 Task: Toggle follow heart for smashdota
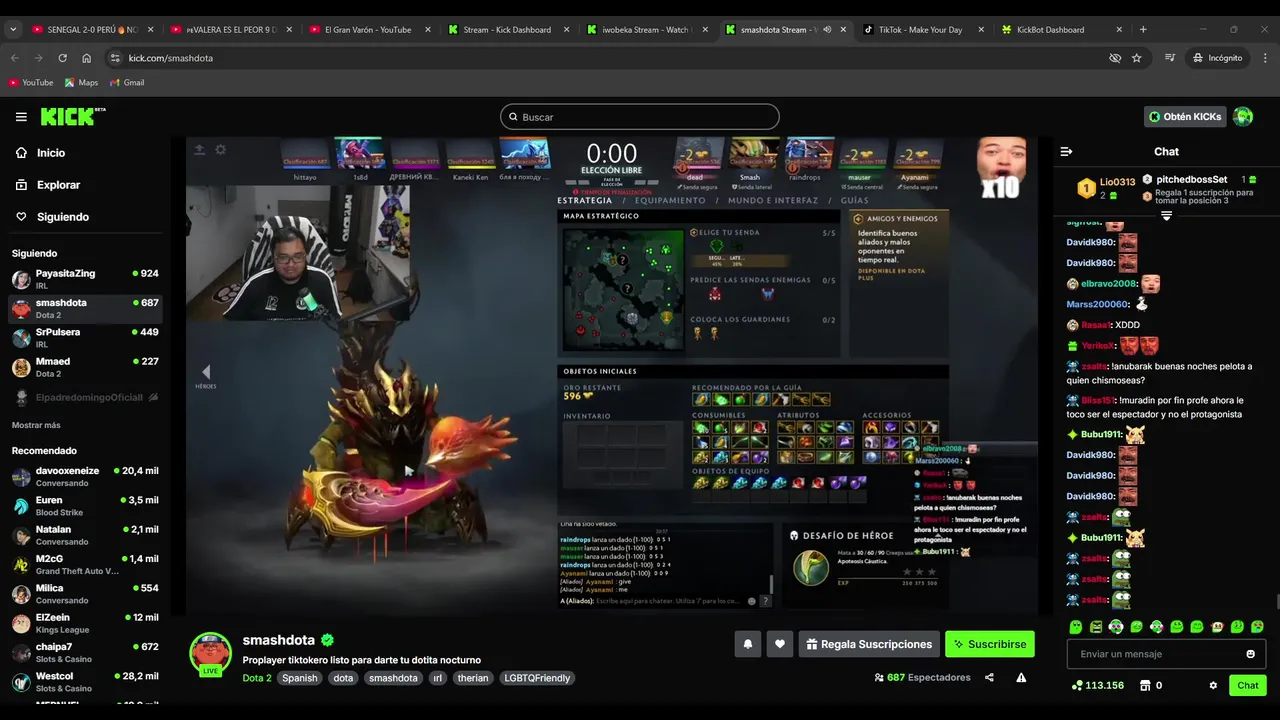coord(780,645)
